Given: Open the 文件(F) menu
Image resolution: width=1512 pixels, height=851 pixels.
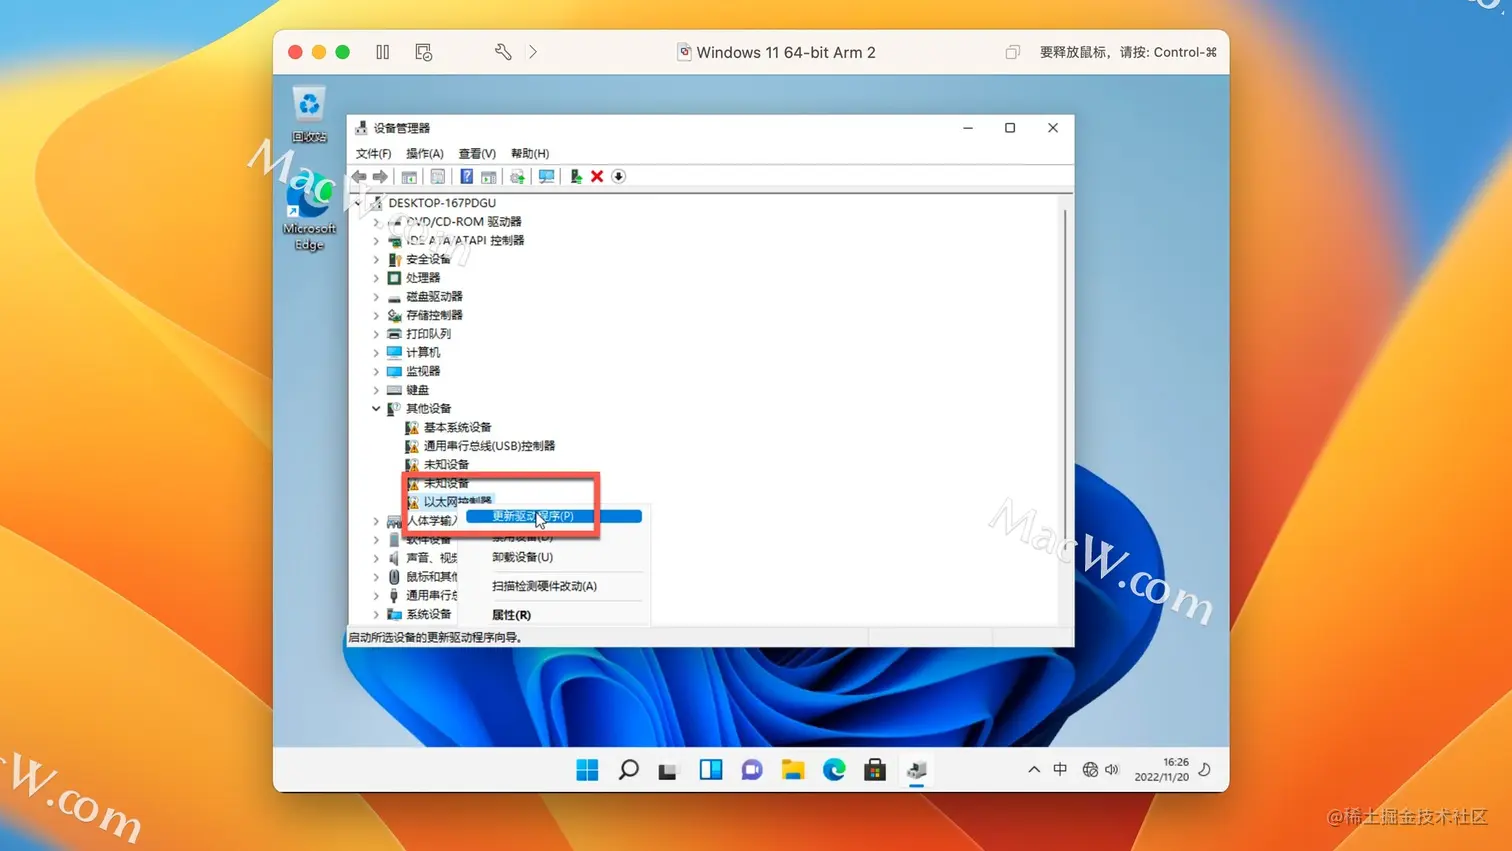Looking at the screenshot, I should pyautogui.click(x=373, y=154).
